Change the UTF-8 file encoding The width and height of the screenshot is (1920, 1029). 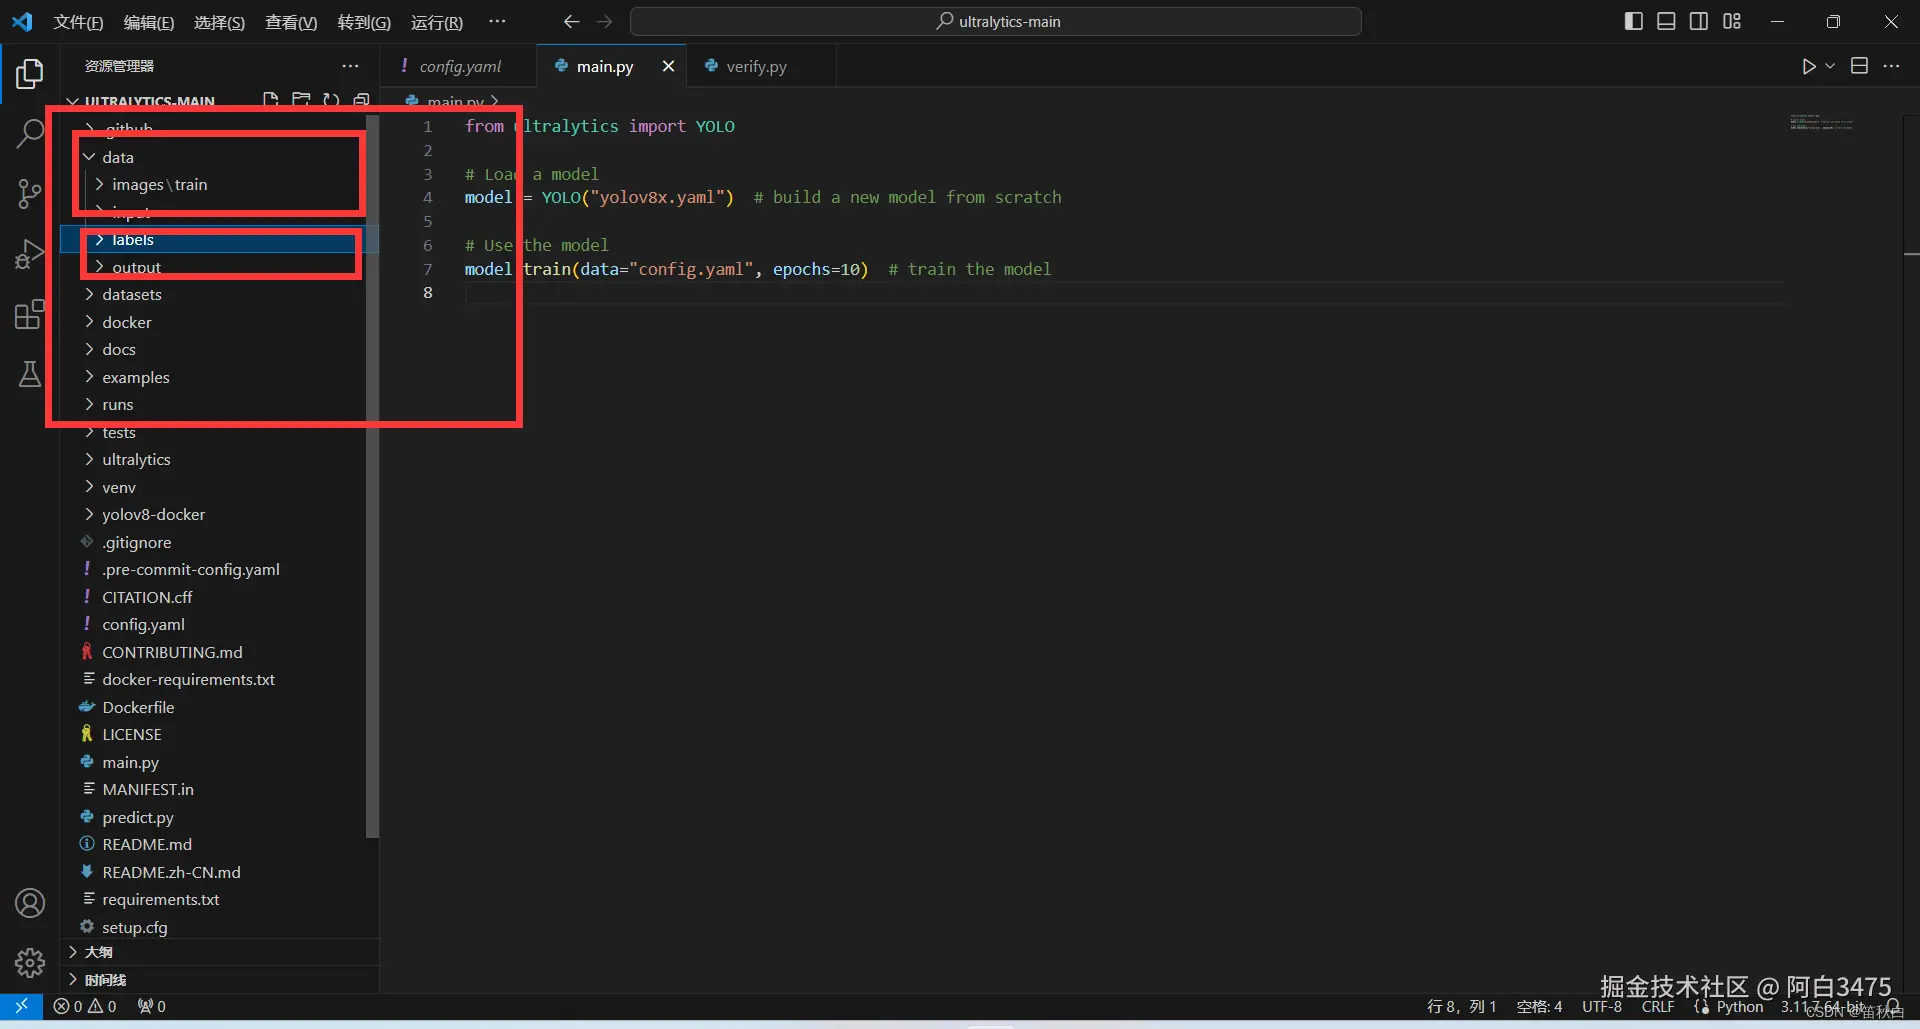point(1602,1007)
